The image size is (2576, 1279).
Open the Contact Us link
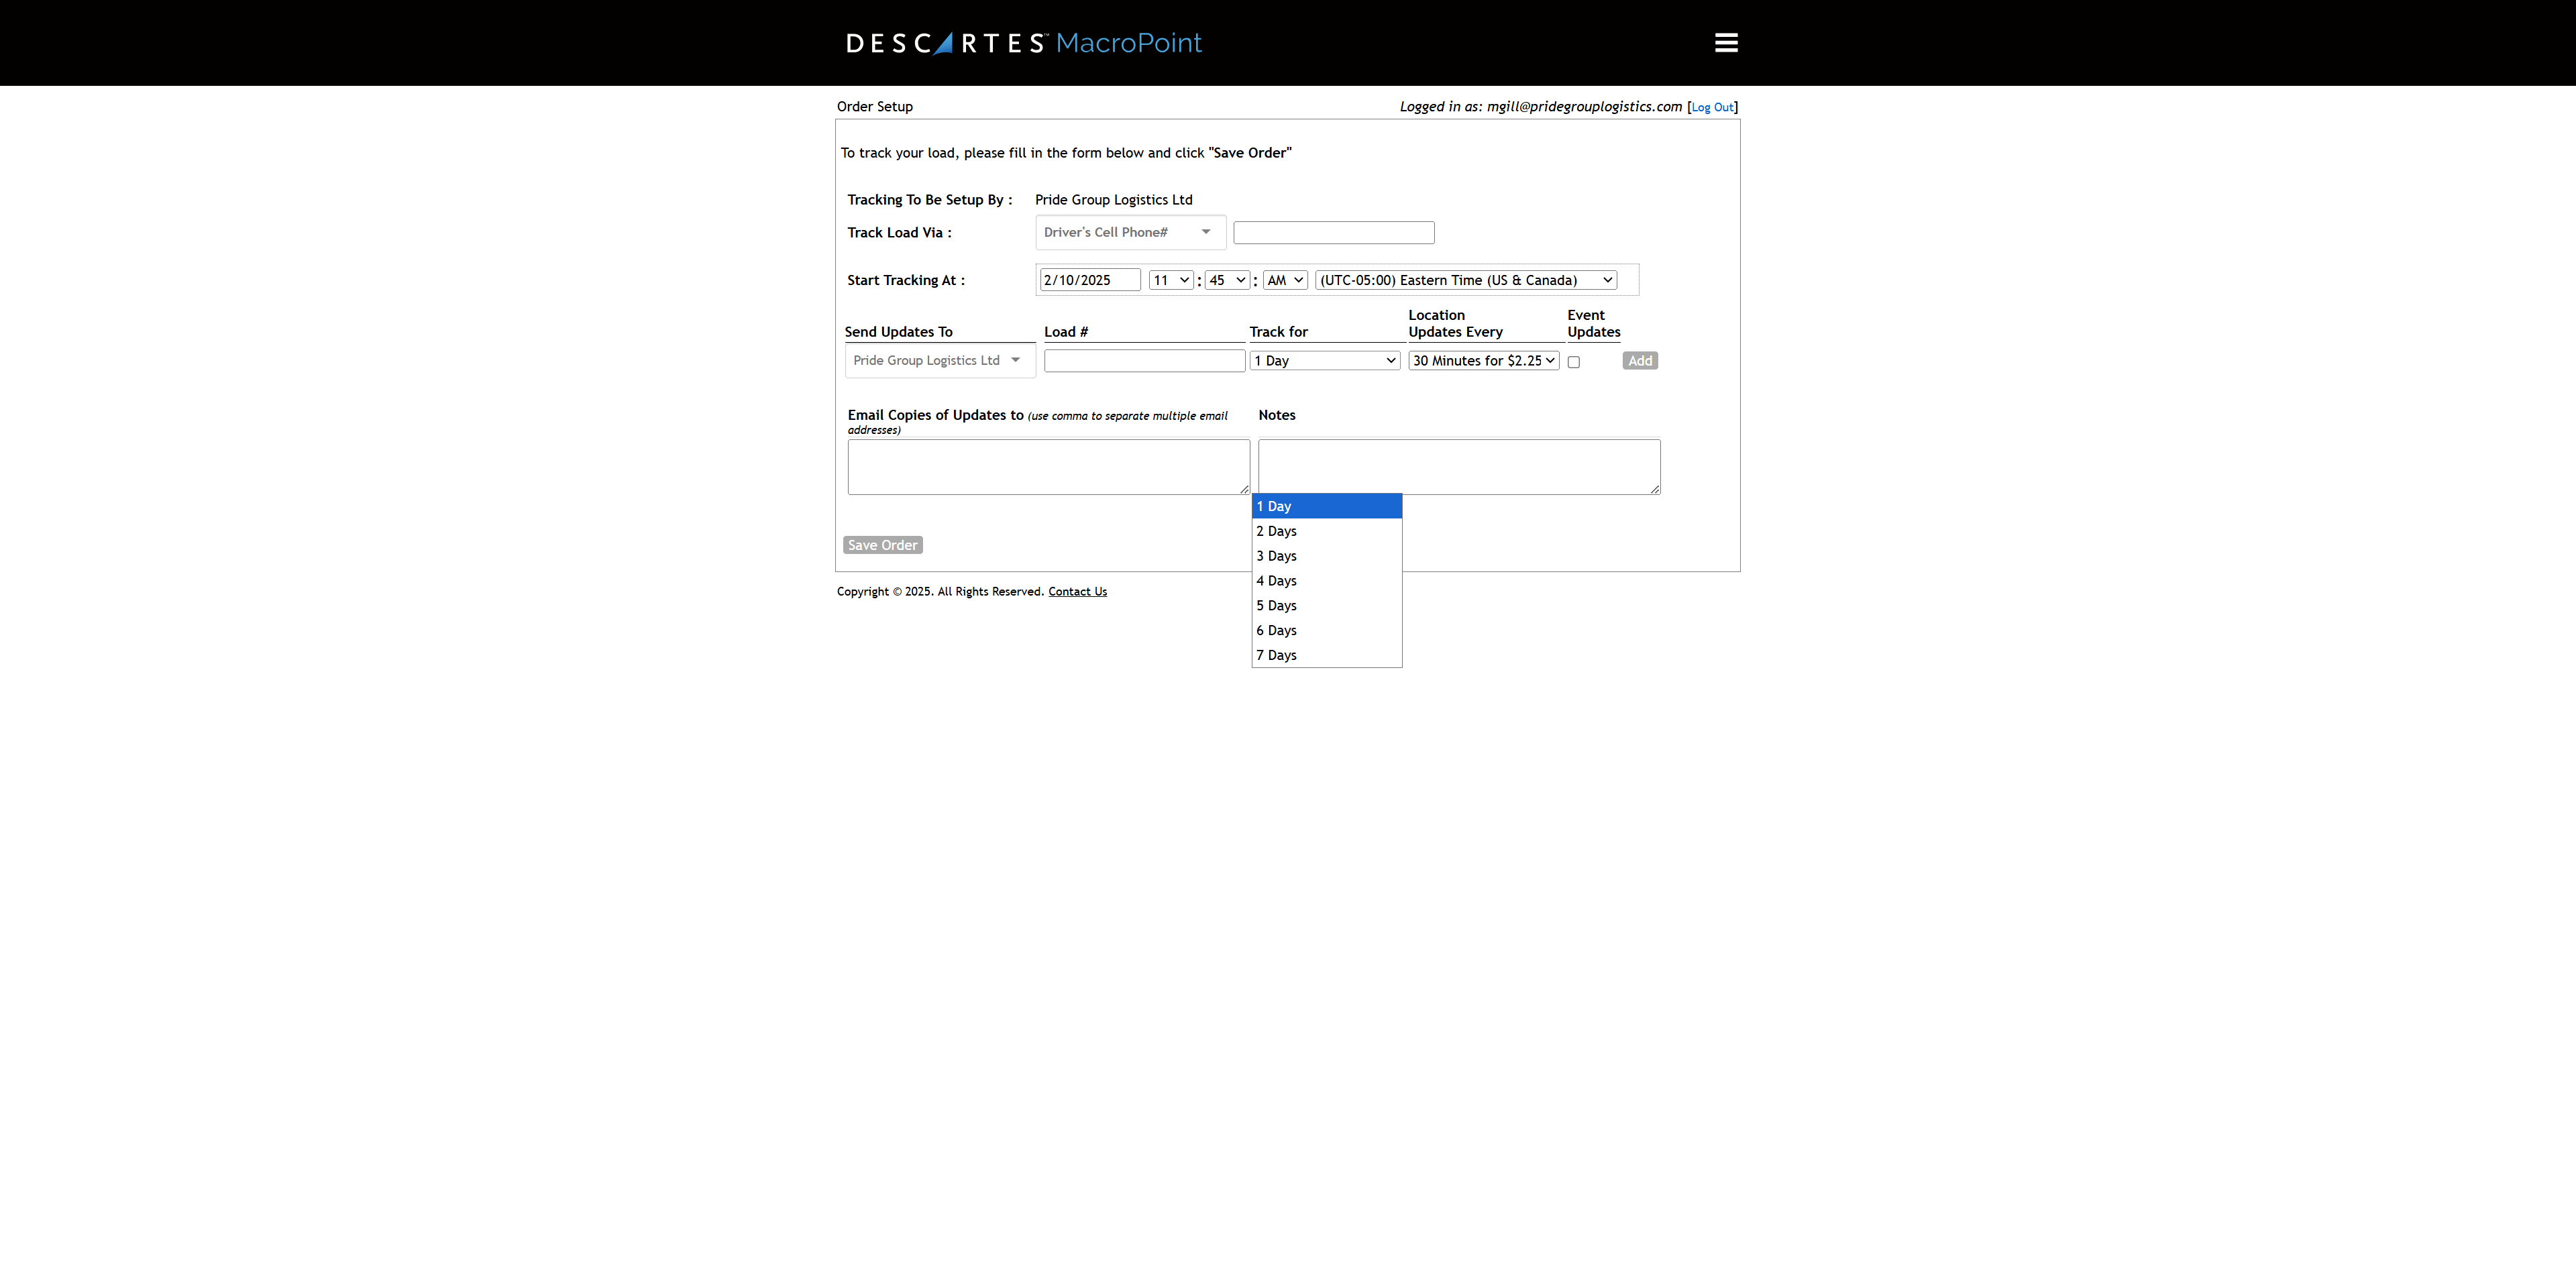1077,592
